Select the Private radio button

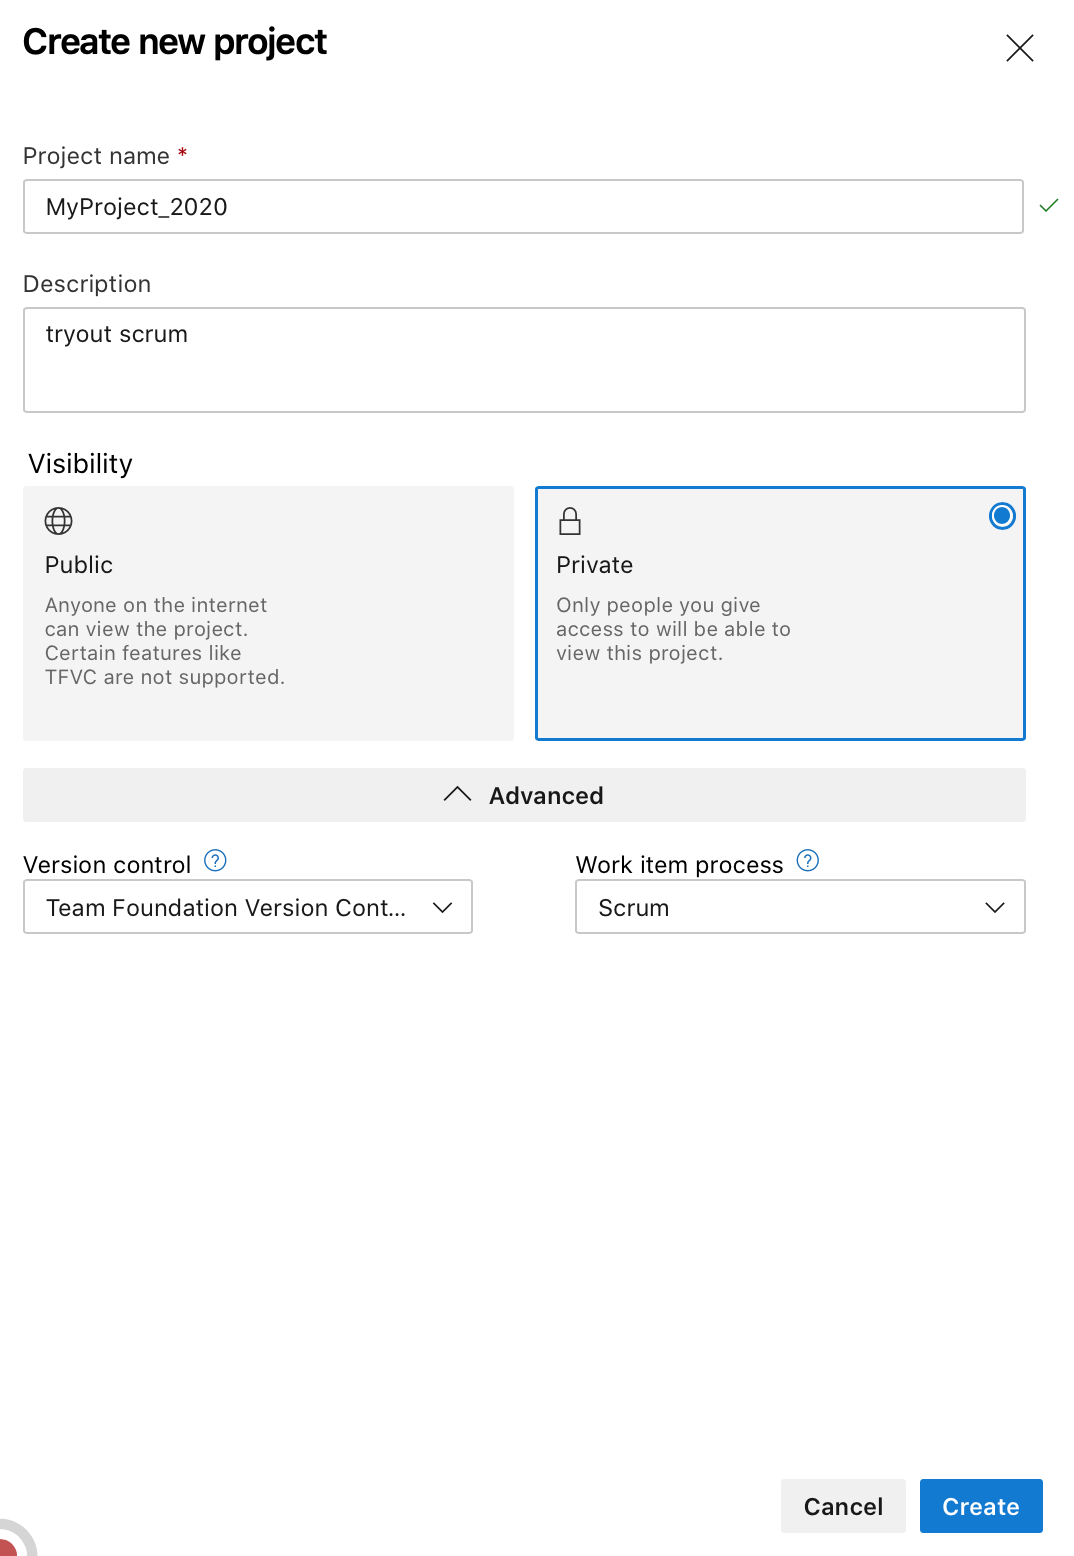click(1001, 516)
